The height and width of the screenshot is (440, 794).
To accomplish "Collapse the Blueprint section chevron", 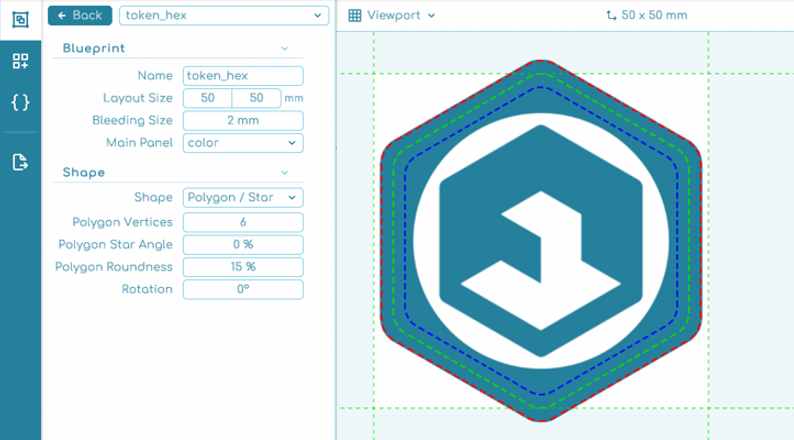I will point(285,49).
